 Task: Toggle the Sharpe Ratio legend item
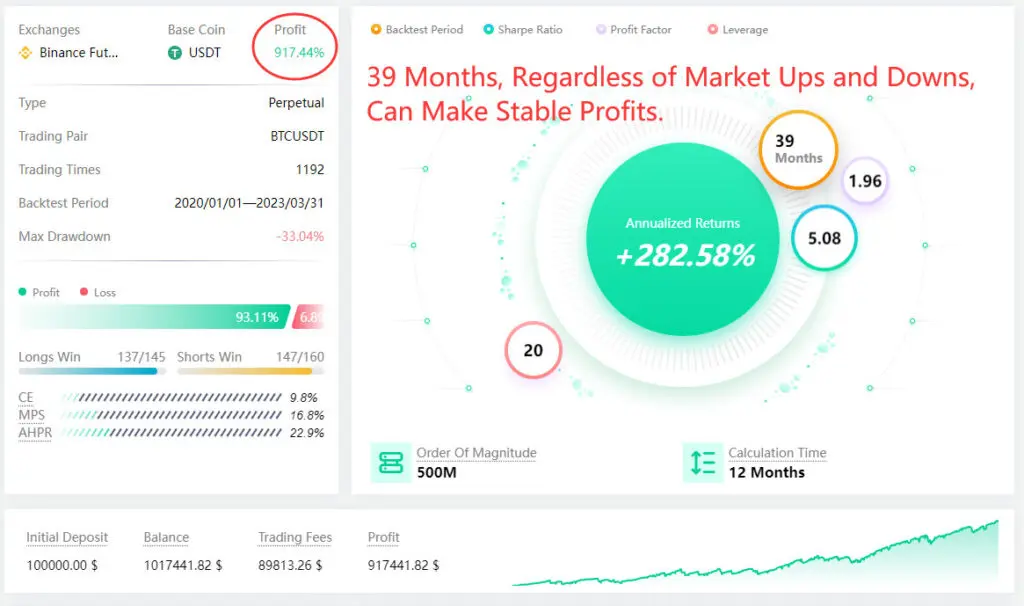522,30
